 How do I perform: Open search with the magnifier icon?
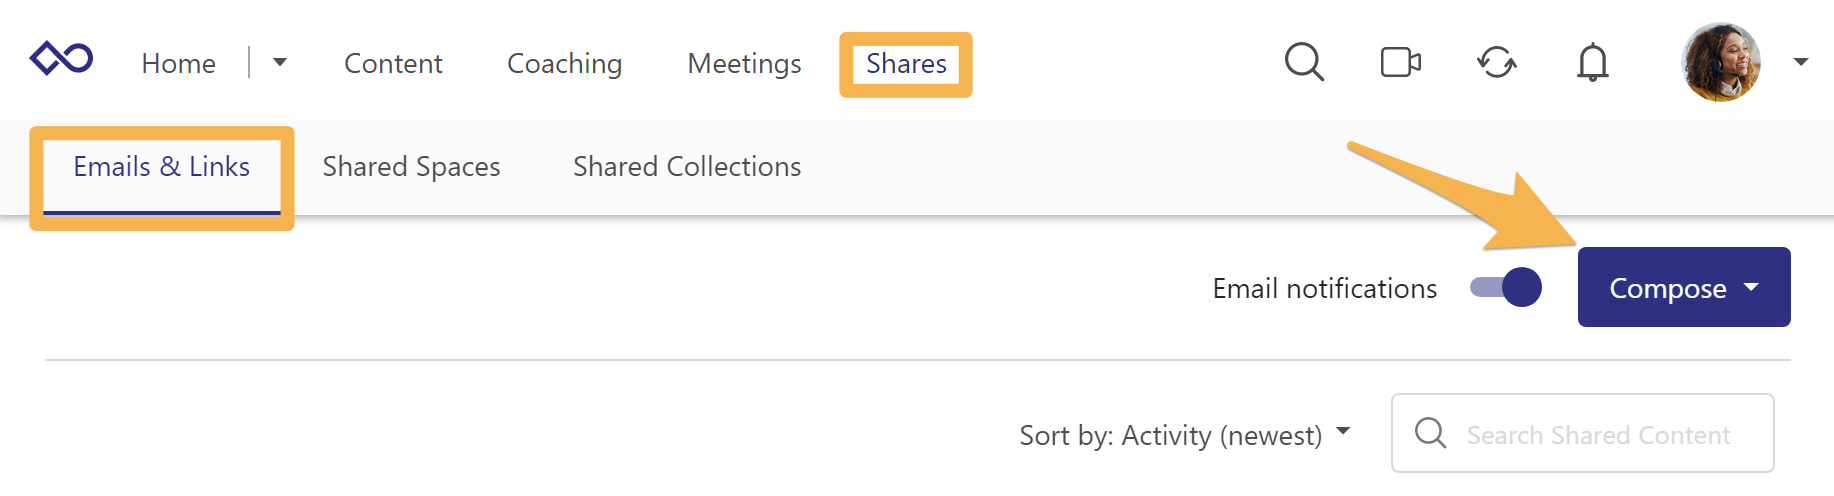(1304, 62)
